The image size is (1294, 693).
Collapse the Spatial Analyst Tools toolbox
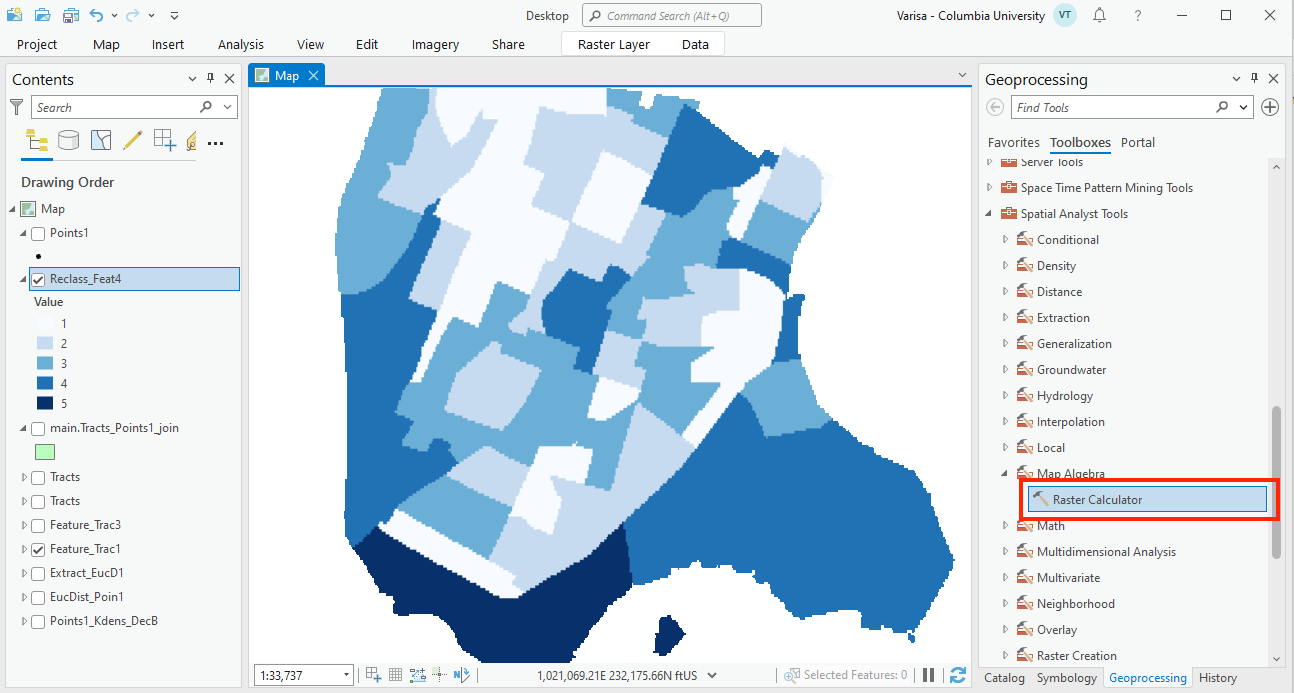pos(990,213)
